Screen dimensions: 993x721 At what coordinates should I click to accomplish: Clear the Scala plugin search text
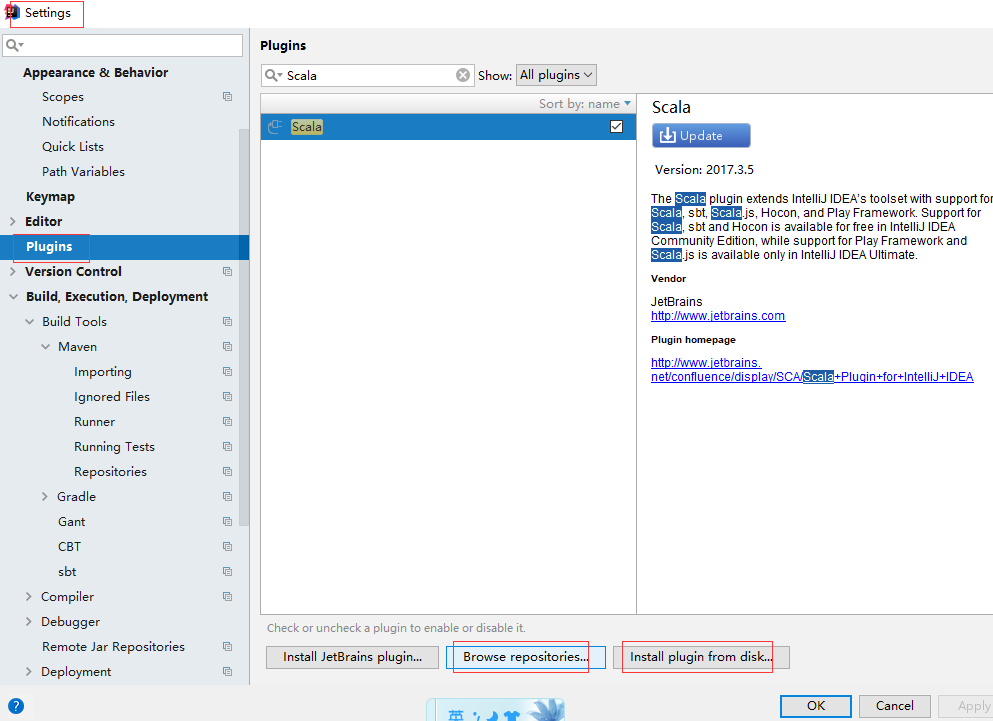[x=463, y=75]
